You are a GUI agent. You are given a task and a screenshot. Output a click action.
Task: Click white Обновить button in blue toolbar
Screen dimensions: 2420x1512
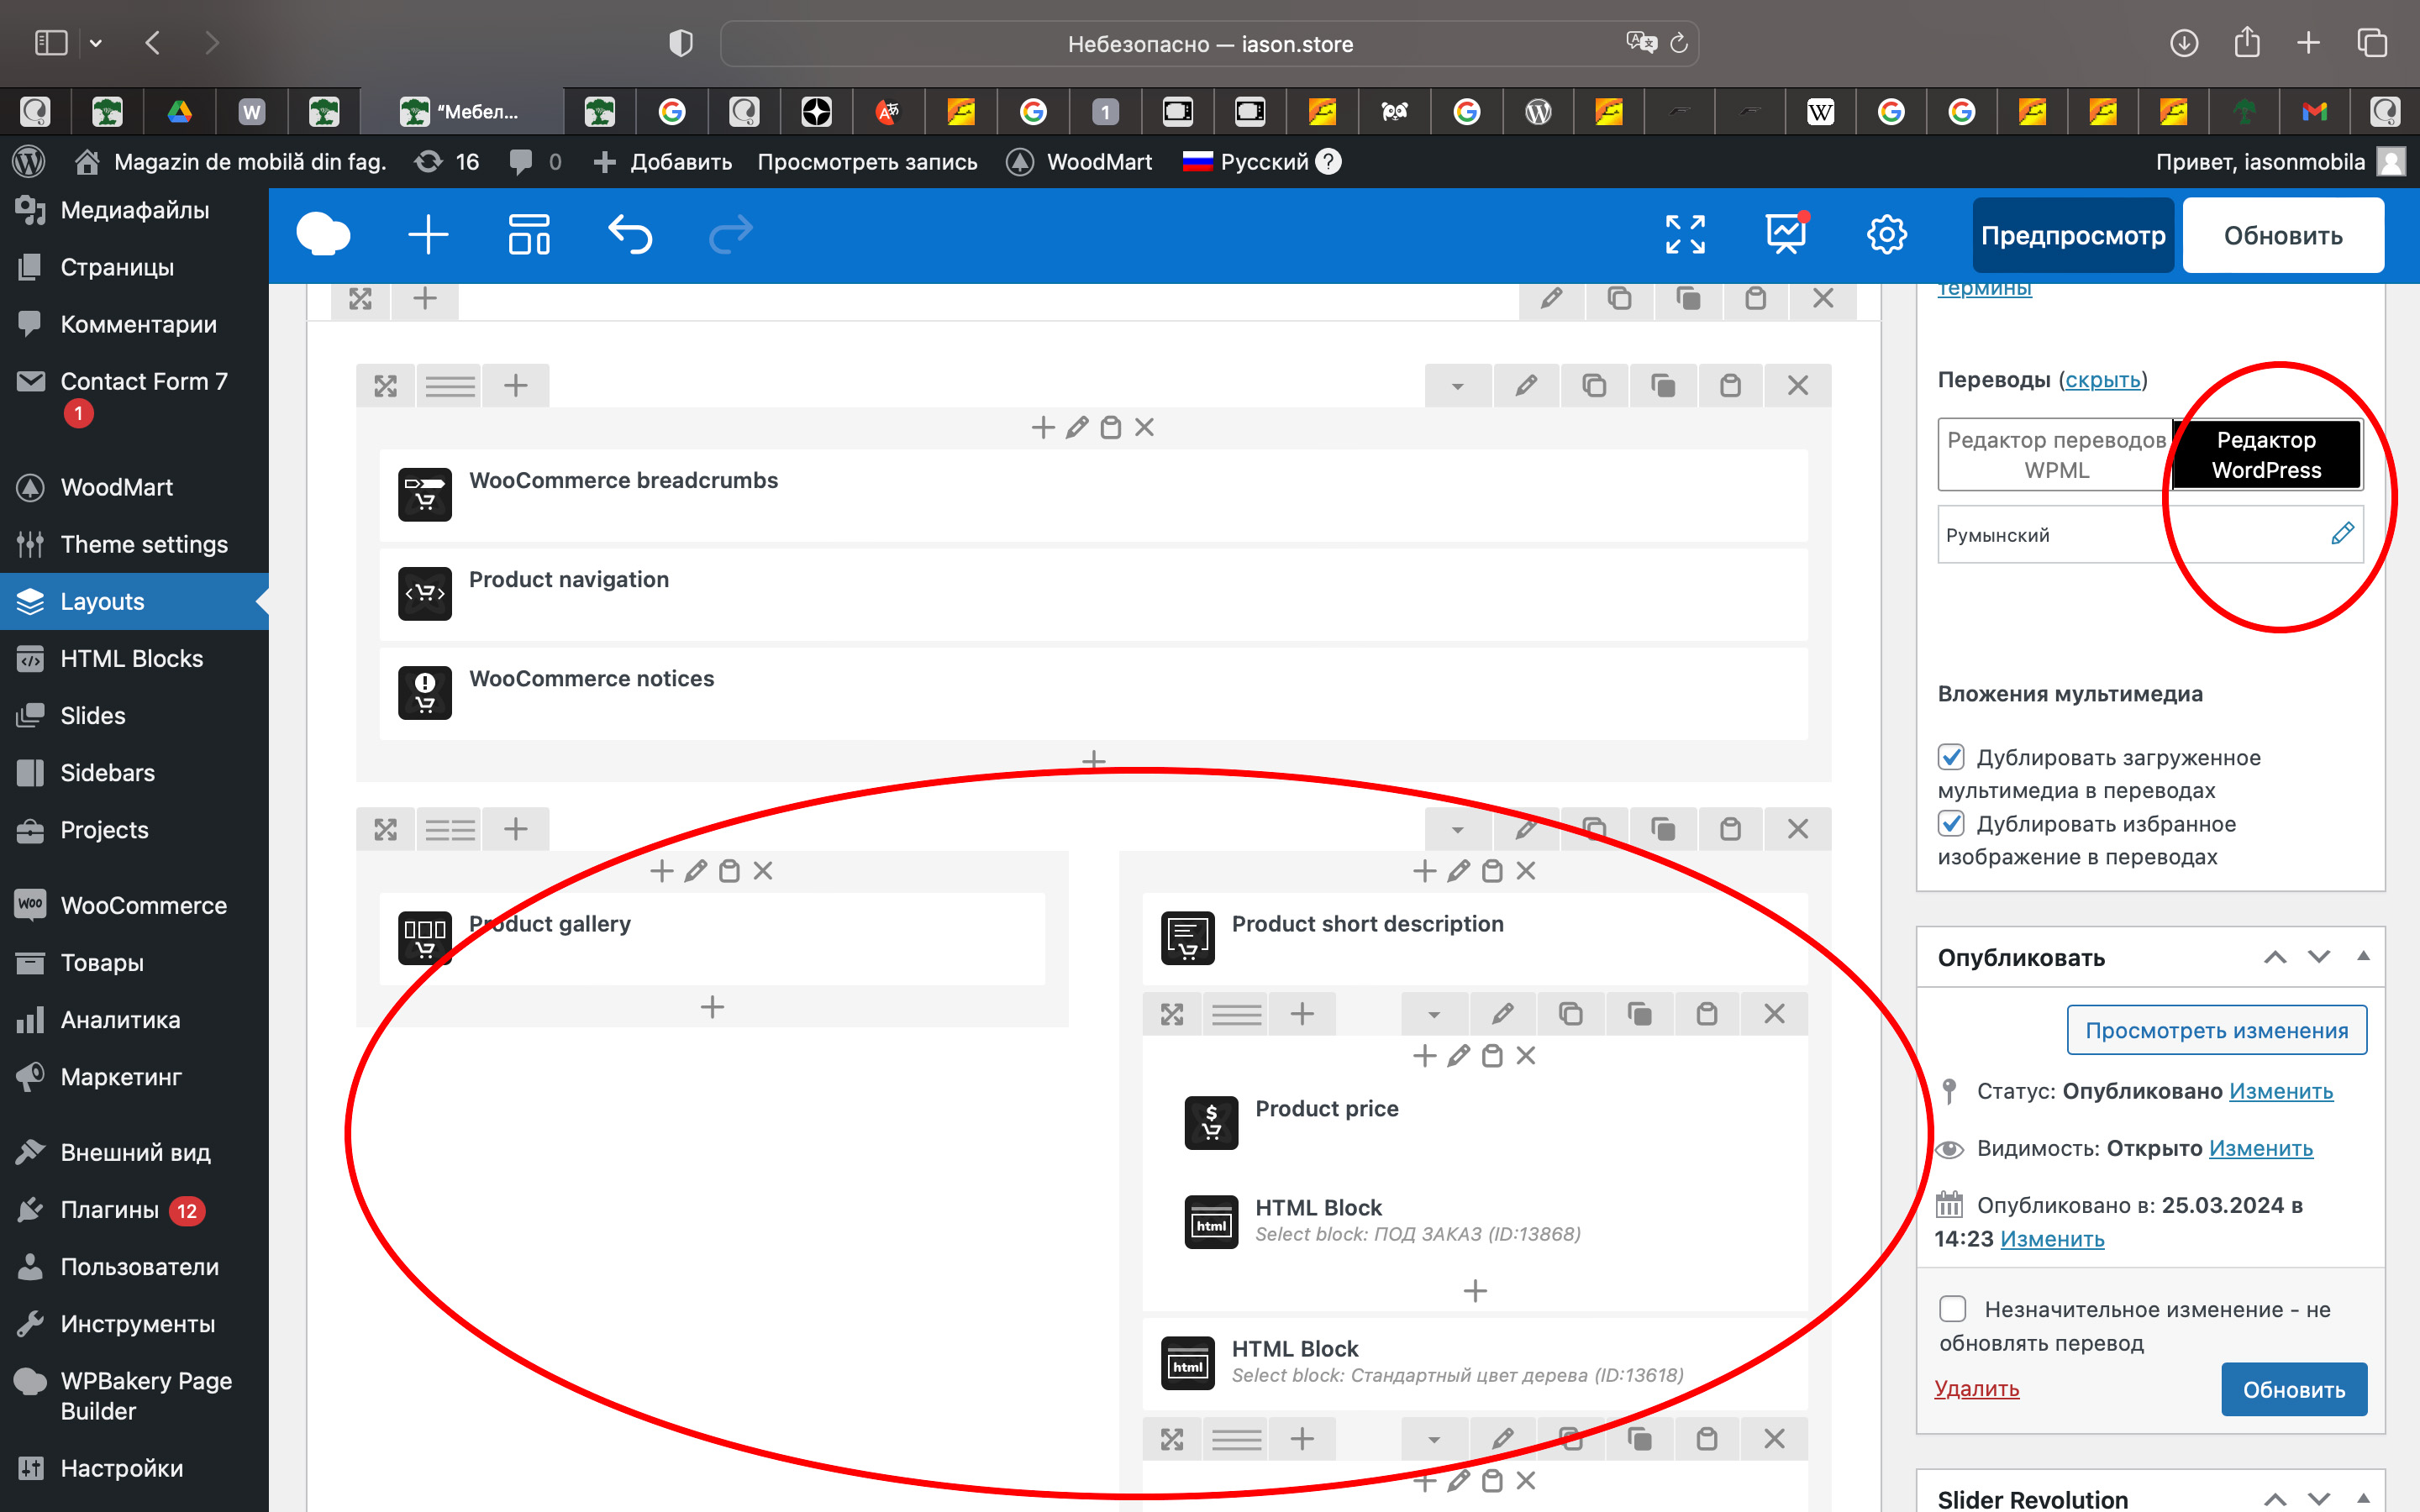(2283, 235)
